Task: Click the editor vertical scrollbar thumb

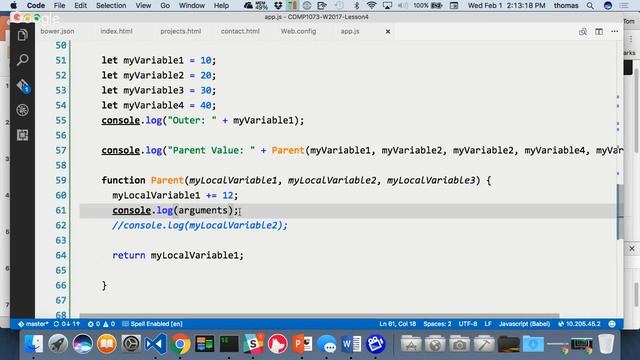Action: [x=620, y=211]
